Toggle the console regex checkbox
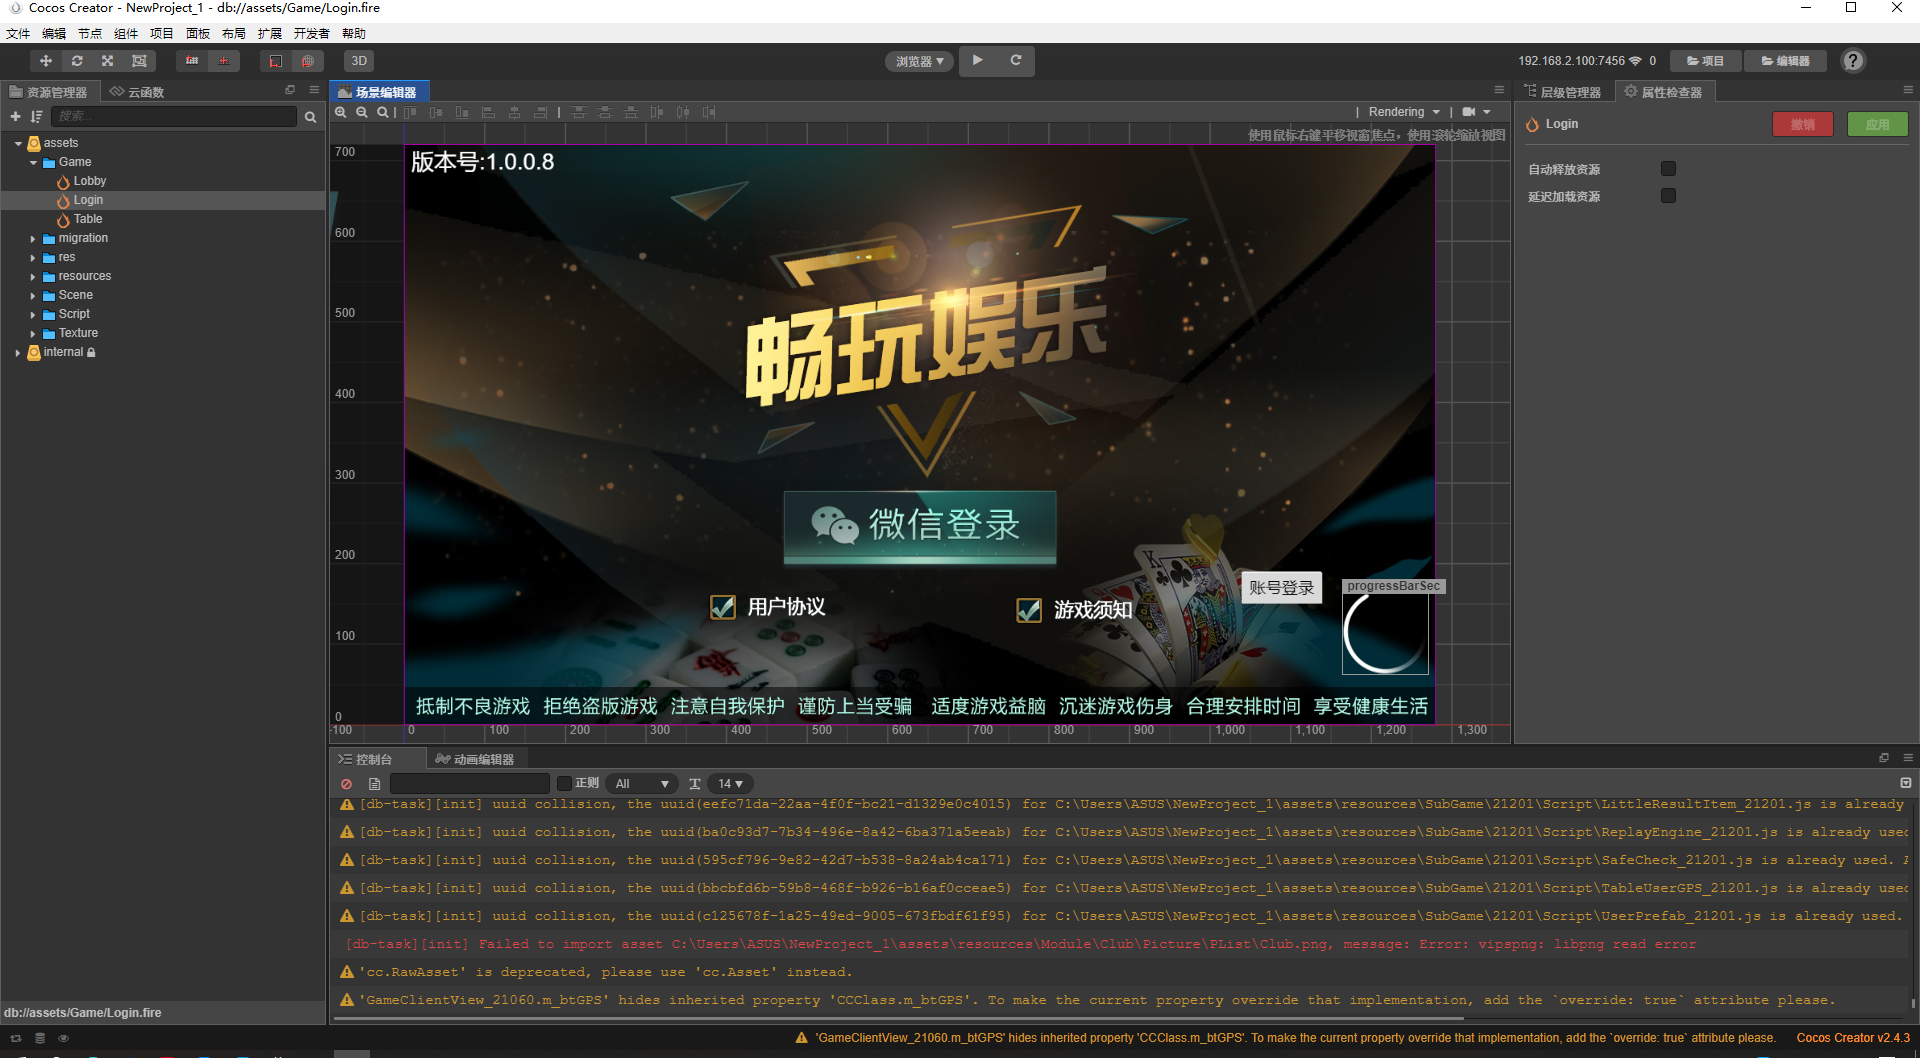Screen dimensions: 1920x1058 click(x=564, y=784)
